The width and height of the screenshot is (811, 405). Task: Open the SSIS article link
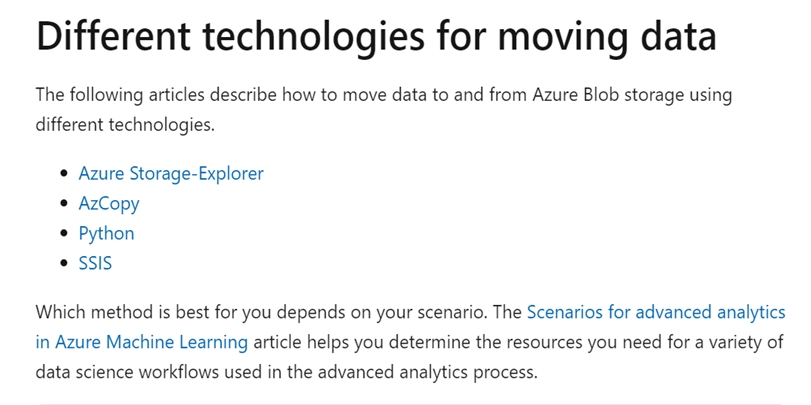pyautogui.click(x=97, y=263)
